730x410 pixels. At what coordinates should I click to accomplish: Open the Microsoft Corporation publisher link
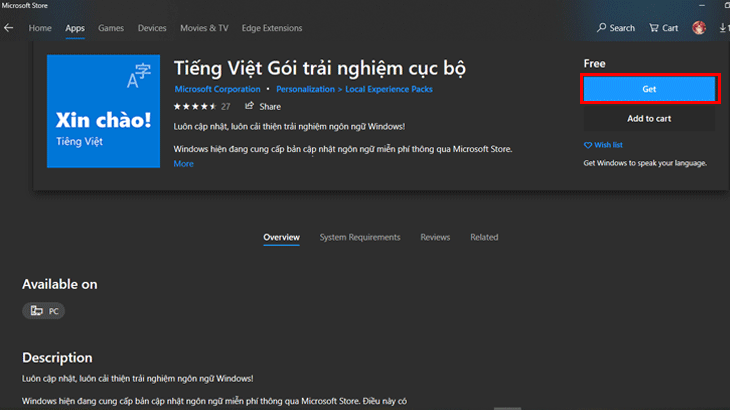[x=217, y=89]
